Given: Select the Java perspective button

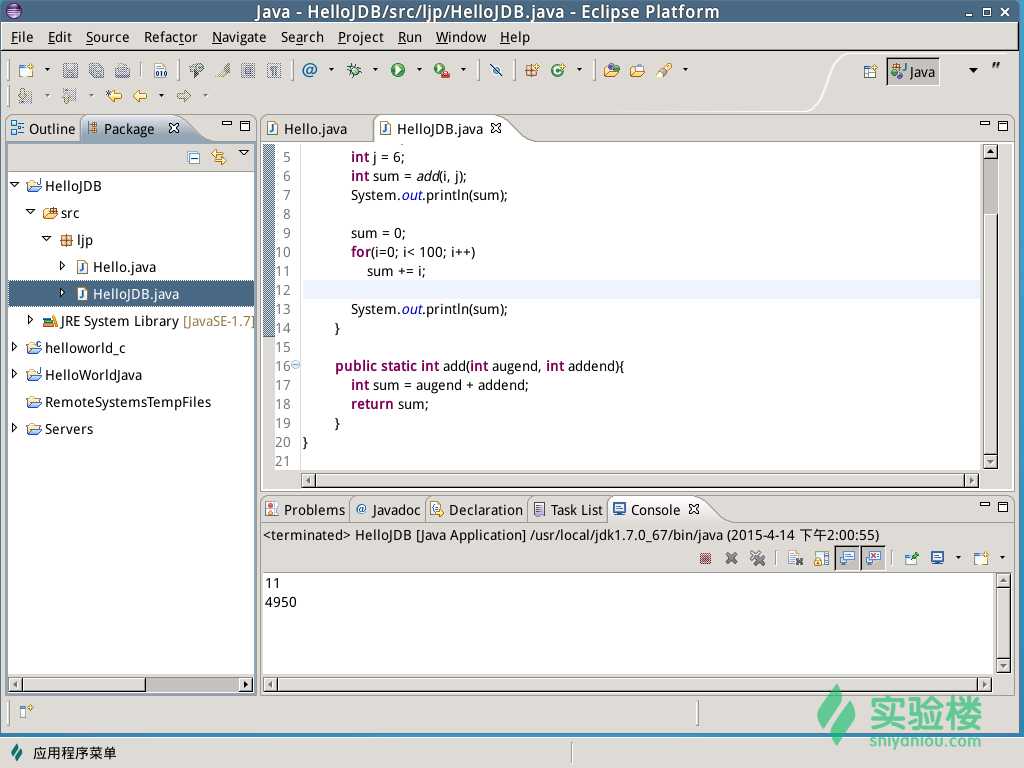Looking at the screenshot, I should click(x=913, y=71).
